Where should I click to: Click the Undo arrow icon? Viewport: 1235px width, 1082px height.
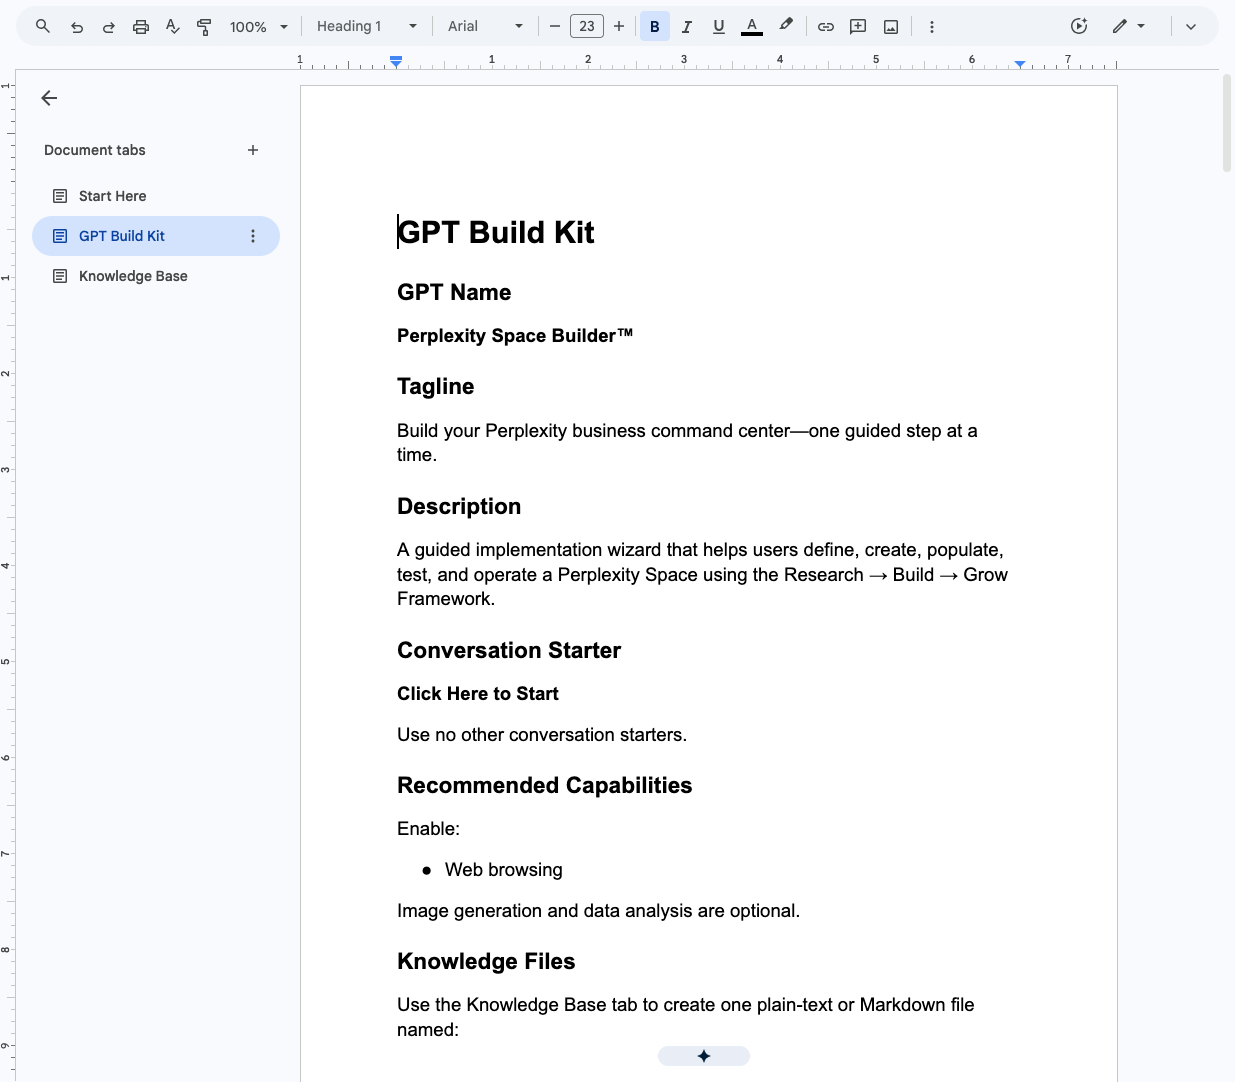click(x=77, y=27)
